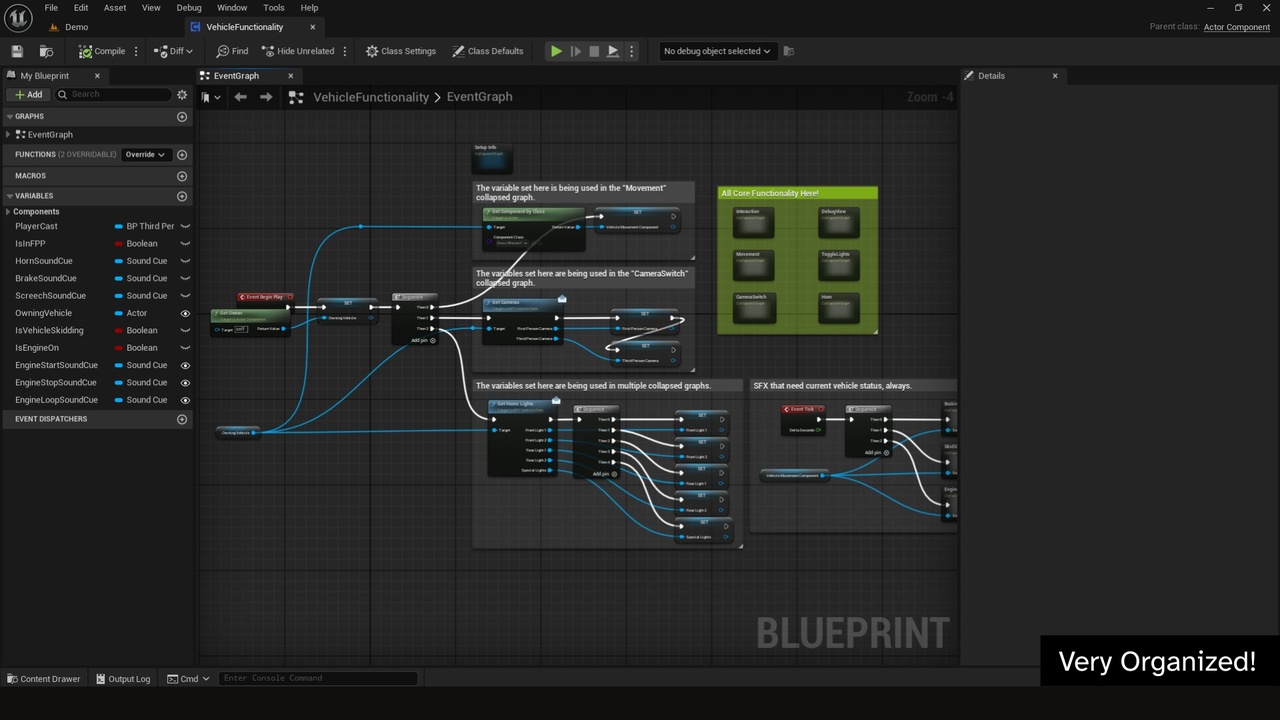Viewport: 1280px width, 720px height.
Task: Switch to the Demo tab
Action: point(76,27)
